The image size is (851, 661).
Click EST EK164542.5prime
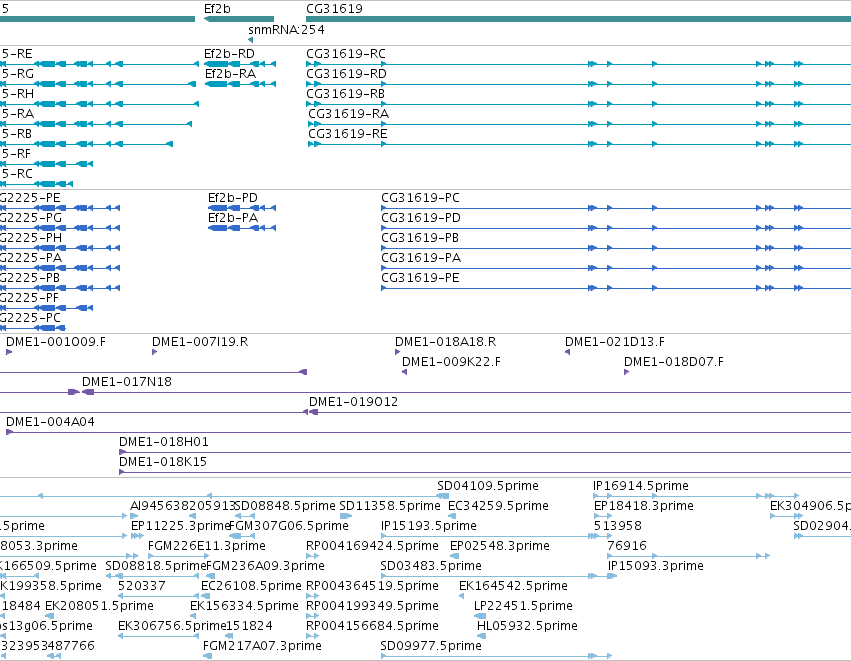coord(513,587)
